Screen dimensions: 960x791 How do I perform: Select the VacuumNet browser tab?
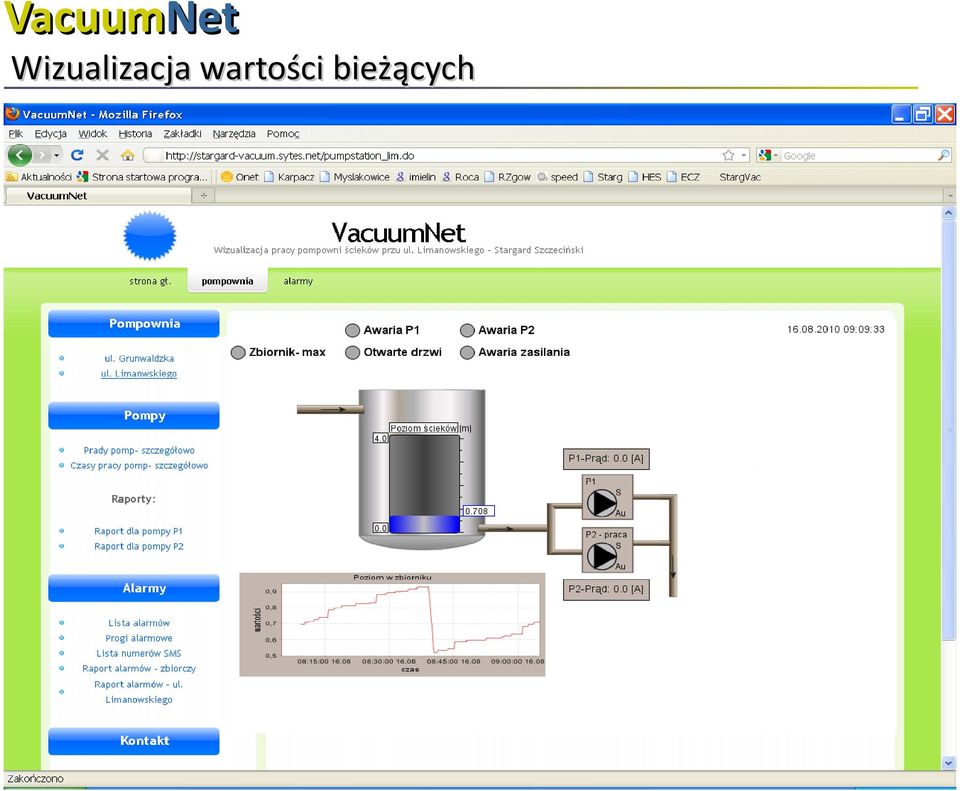pyautogui.click(x=98, y=196)
